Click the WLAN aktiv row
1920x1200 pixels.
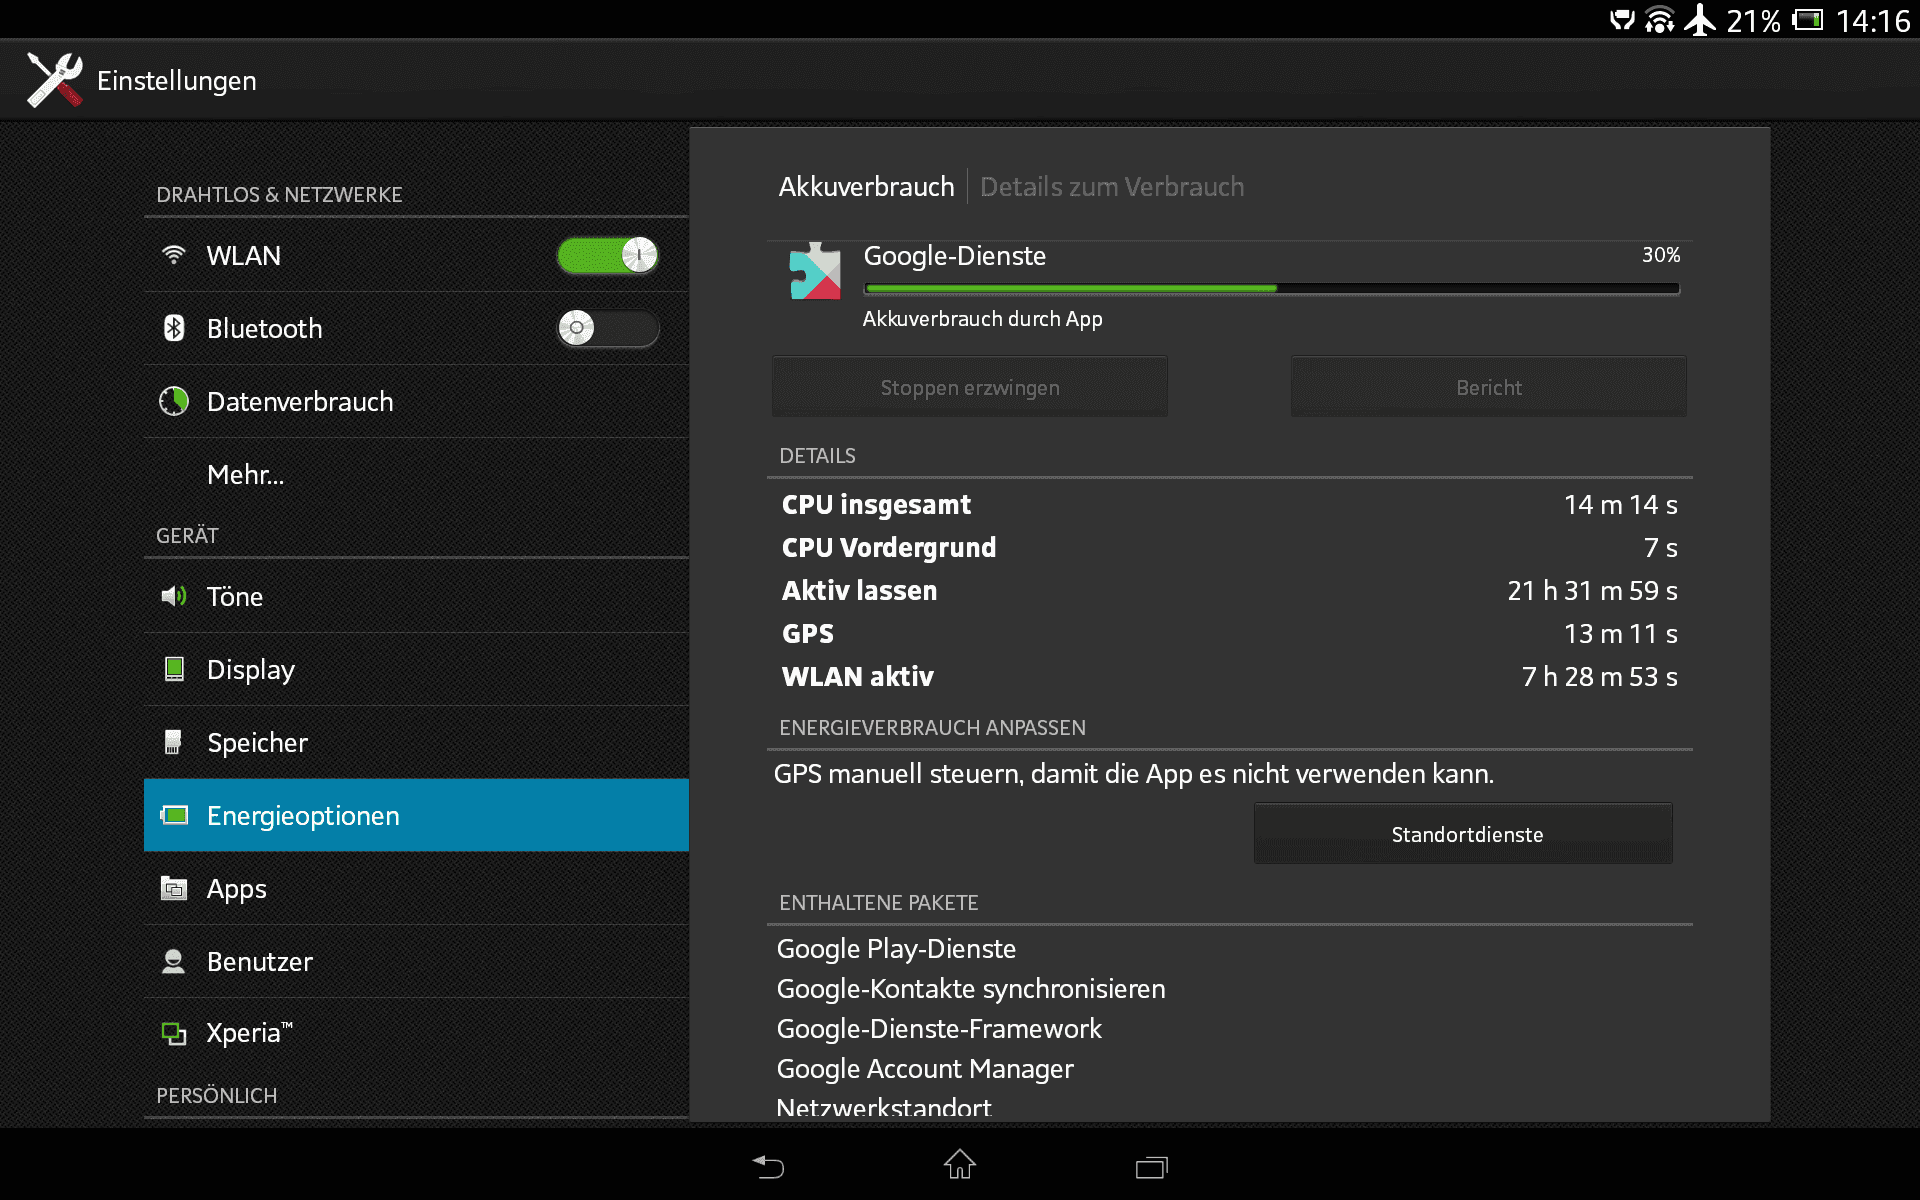(x=1230, y=677)
